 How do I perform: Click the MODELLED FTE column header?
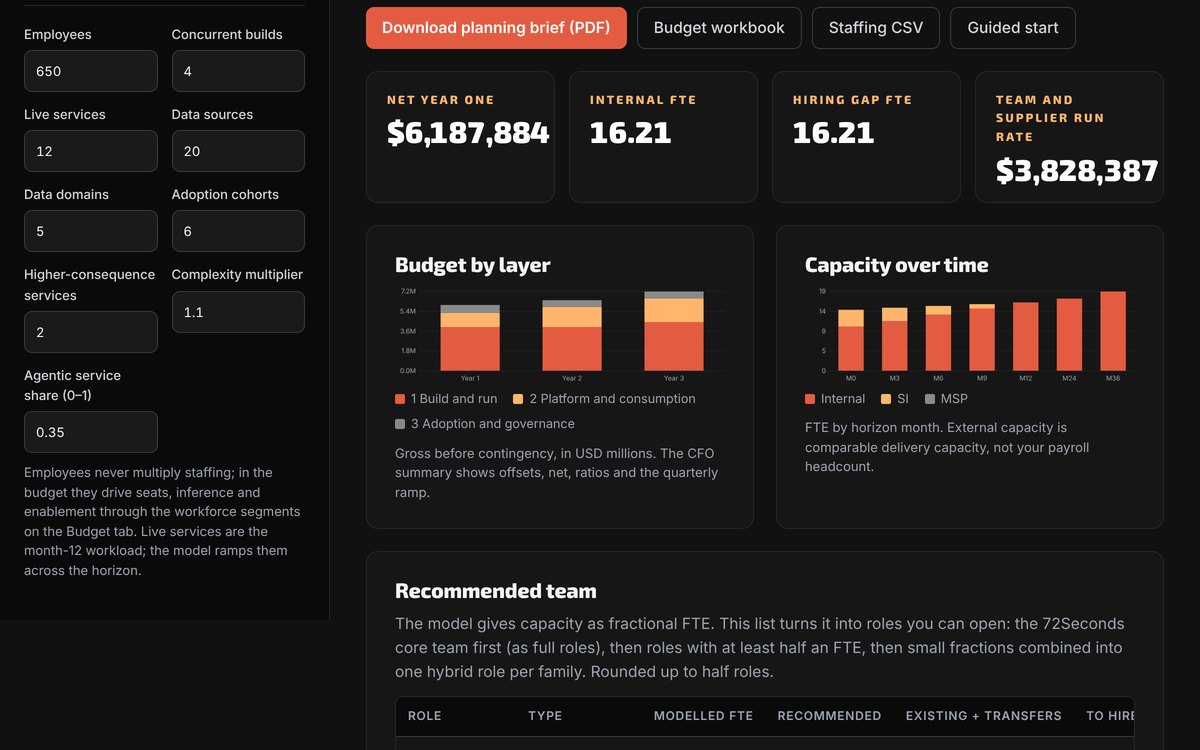pos(703,716)
